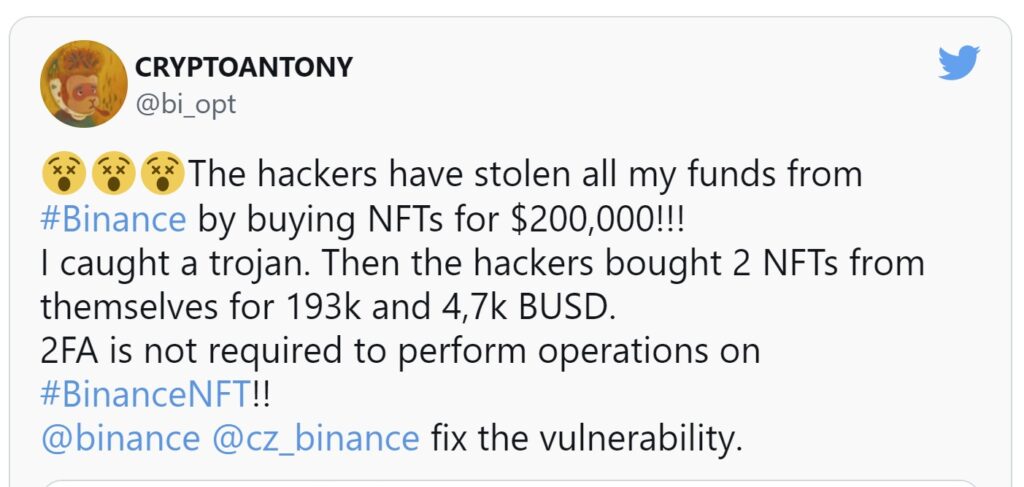Open the embedded card below the tweet
1024x487 pixels.
click(512, 483)
